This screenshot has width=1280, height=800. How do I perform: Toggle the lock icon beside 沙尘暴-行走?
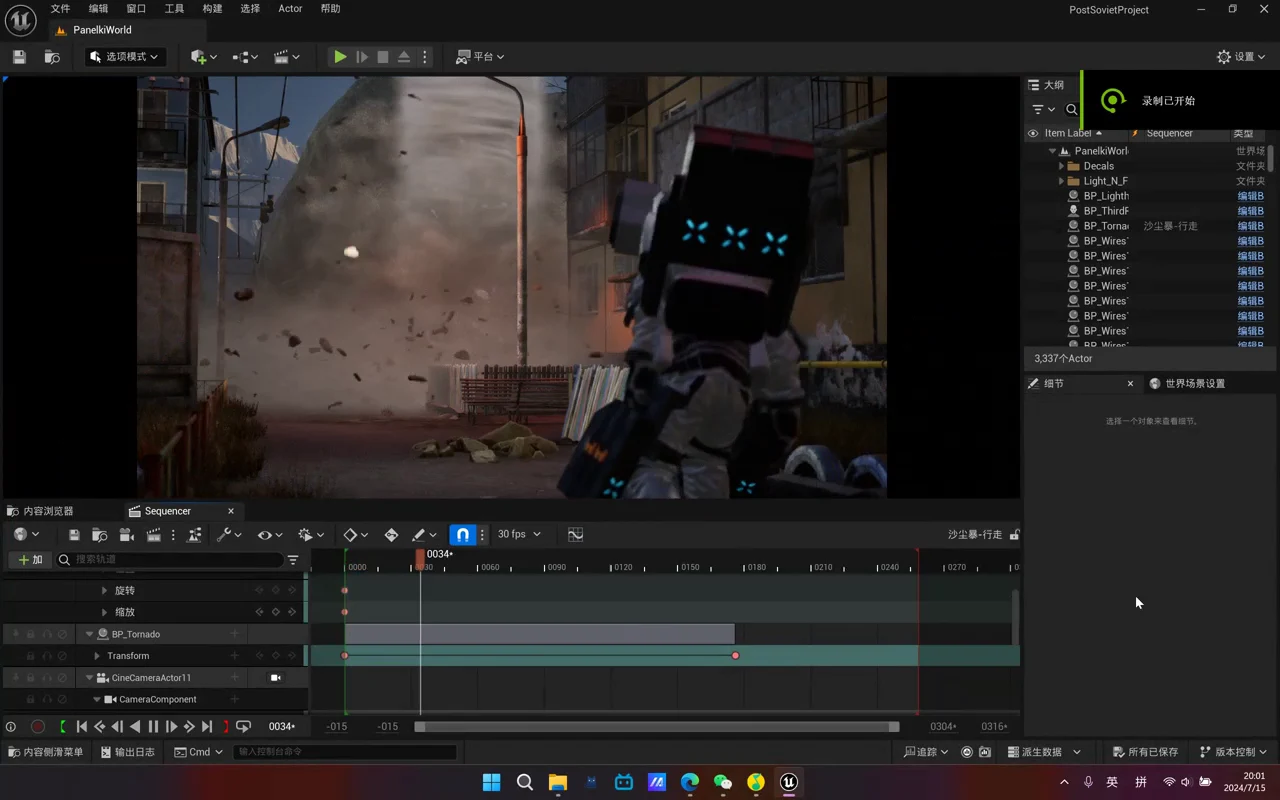(x=1014, y=535)
